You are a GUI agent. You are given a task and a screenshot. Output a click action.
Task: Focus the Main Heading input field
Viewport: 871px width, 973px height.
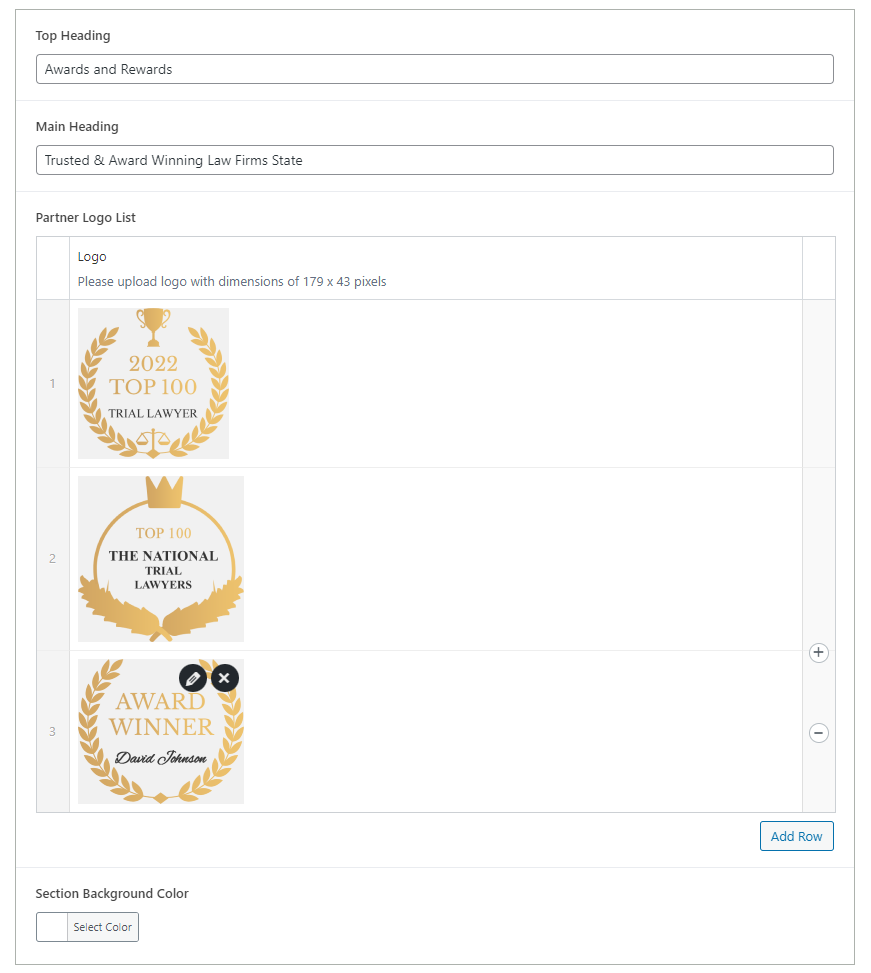point(434,160)
